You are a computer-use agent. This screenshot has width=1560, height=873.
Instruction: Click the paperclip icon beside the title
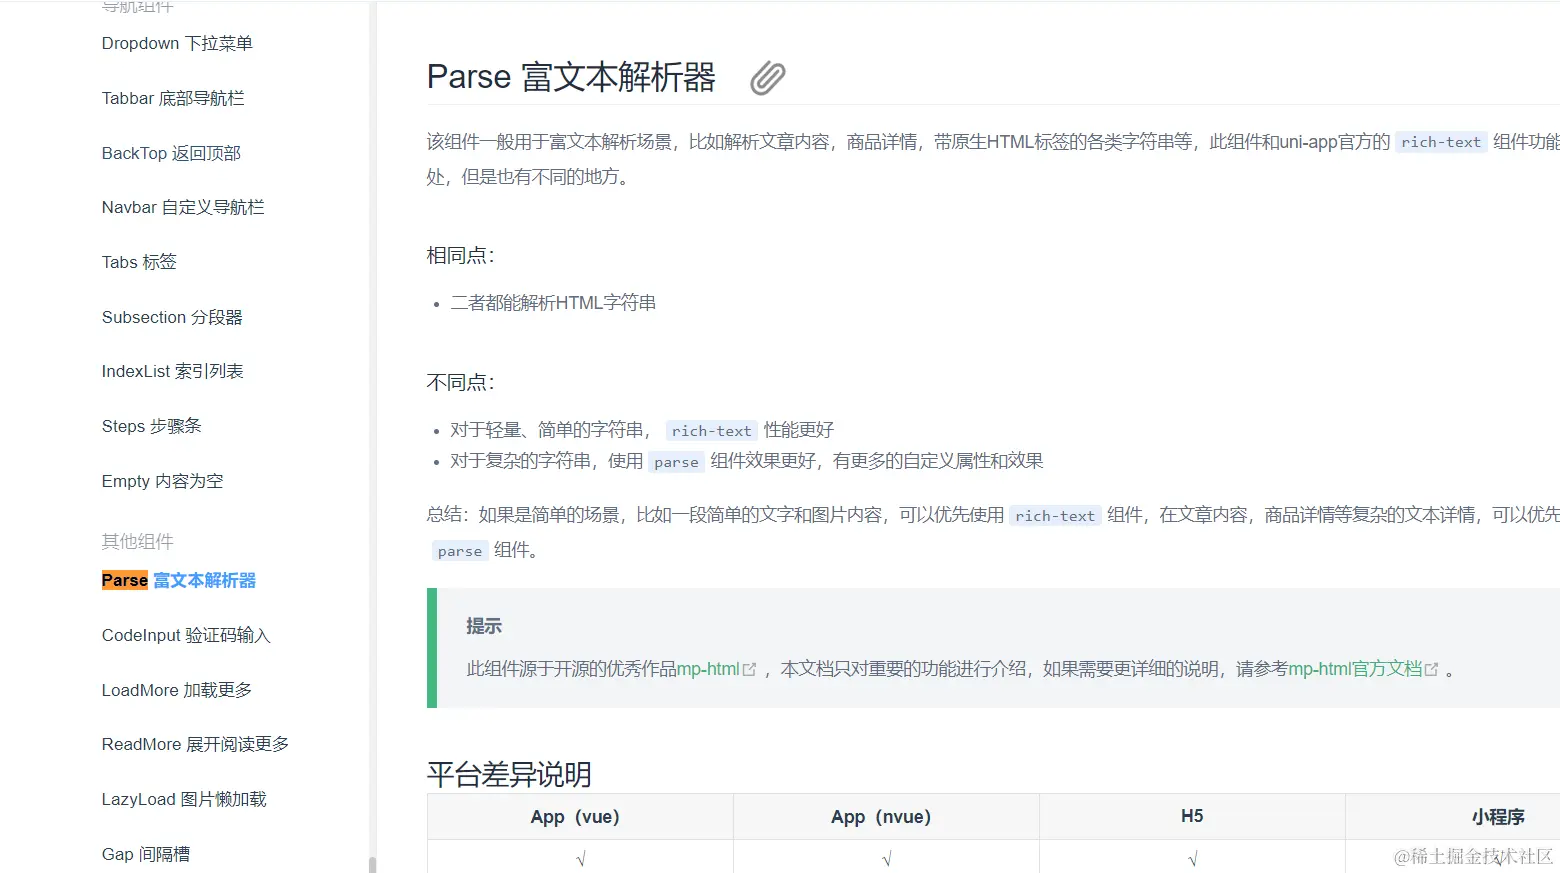pos(768,77)
